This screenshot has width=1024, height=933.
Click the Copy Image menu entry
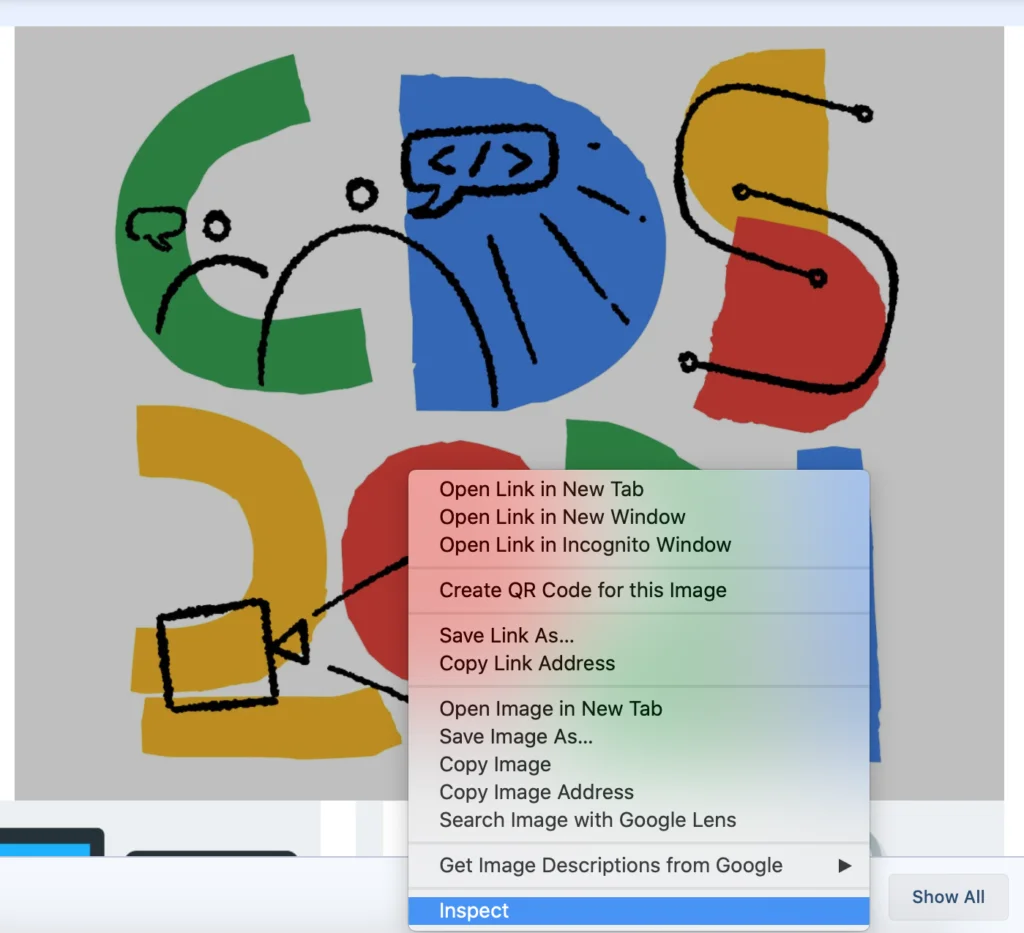point(639,765)
